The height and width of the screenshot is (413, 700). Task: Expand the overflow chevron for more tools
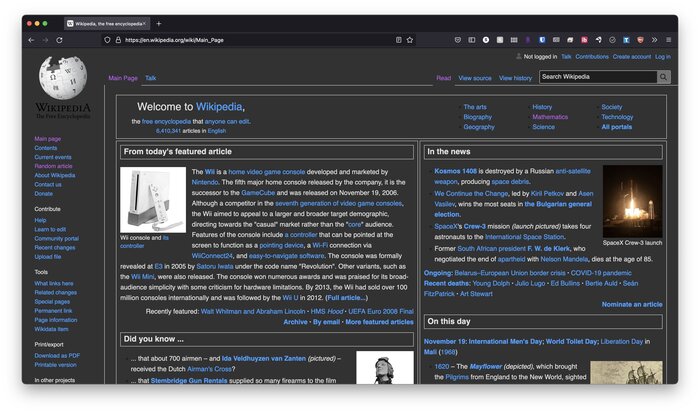[x=654, y=40]
